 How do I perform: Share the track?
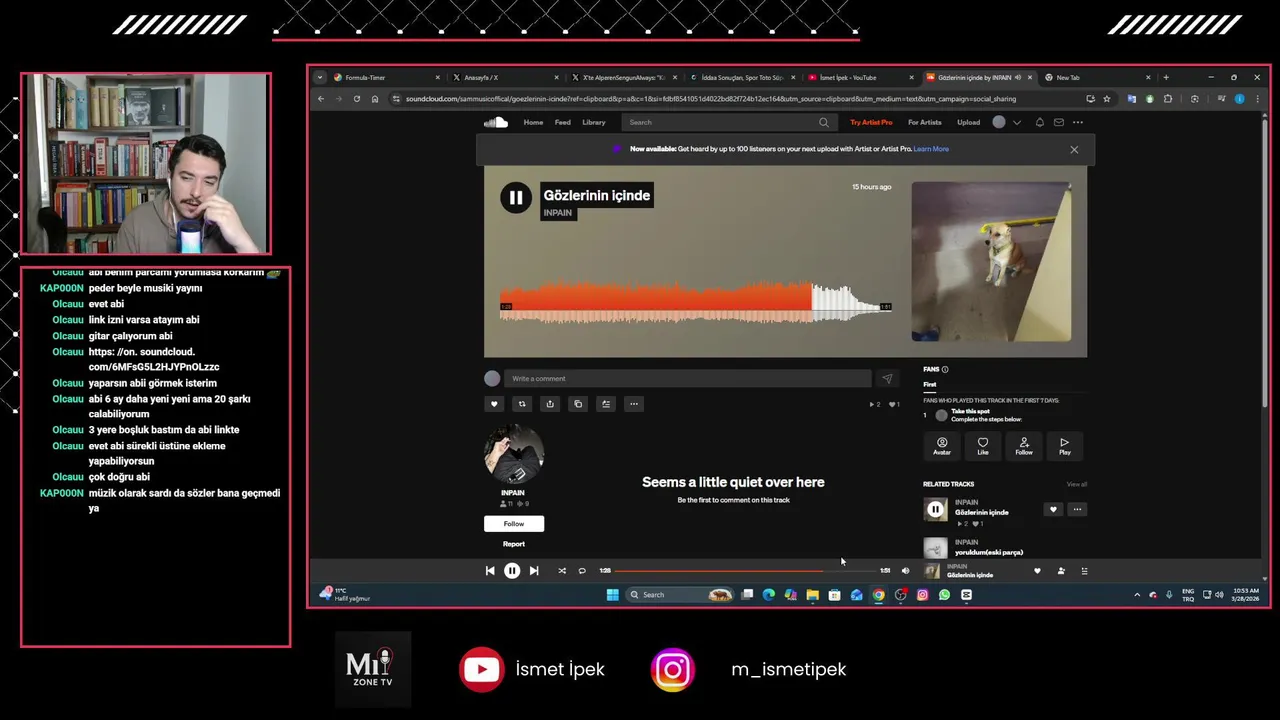coord(549,404)
